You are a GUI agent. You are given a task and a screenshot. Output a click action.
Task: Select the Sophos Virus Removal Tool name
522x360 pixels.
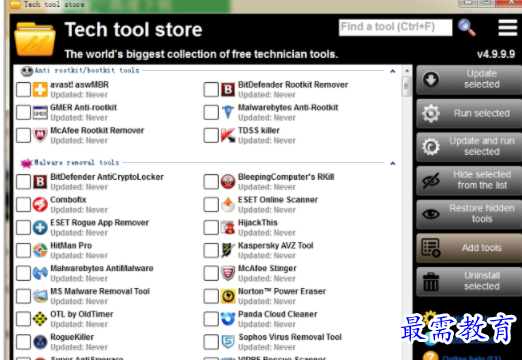click(290, 337)
